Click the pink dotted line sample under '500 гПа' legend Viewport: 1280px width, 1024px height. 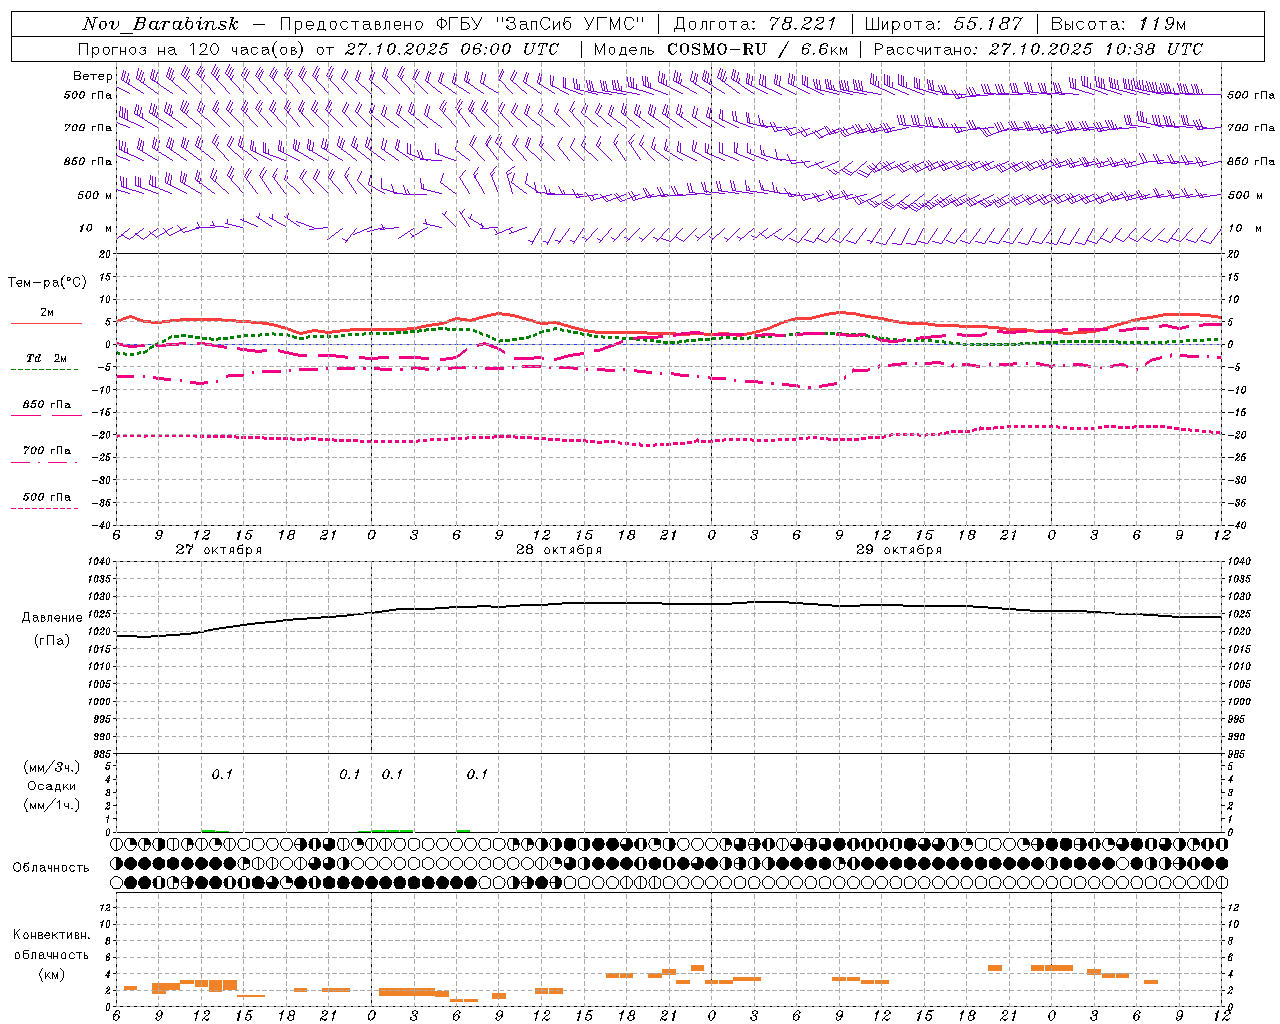(x=44, y=509)
